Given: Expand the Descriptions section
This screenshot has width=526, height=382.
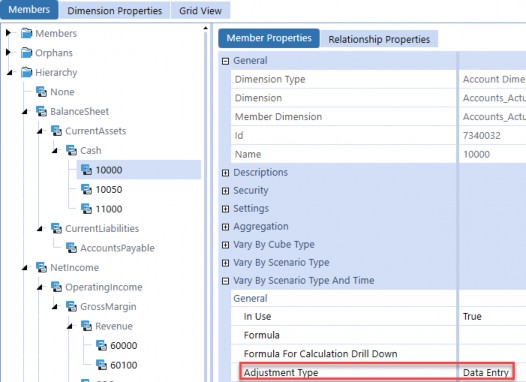Looking at the screenshot, I should (225, 173).
